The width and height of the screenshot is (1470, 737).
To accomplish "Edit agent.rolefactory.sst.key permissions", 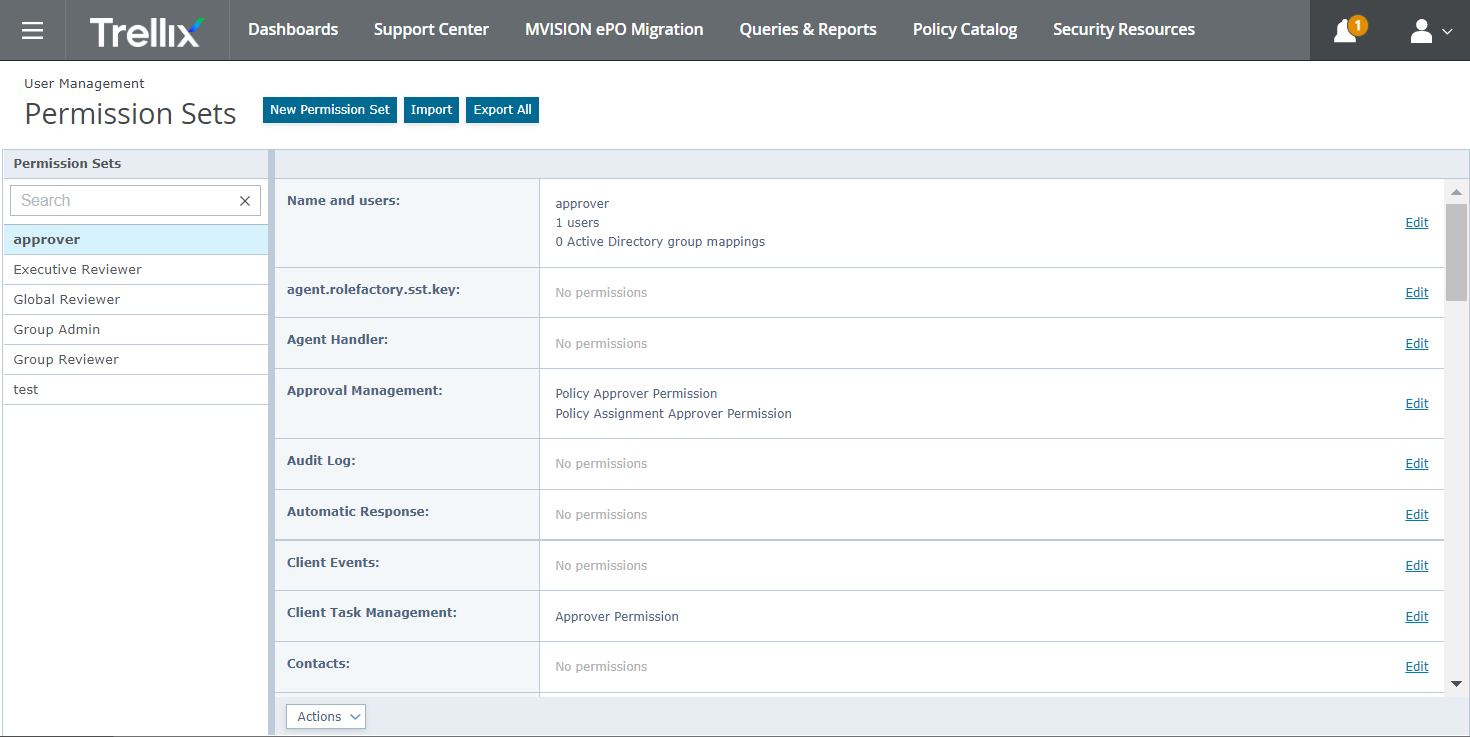I will click(x=1416, y=293).
